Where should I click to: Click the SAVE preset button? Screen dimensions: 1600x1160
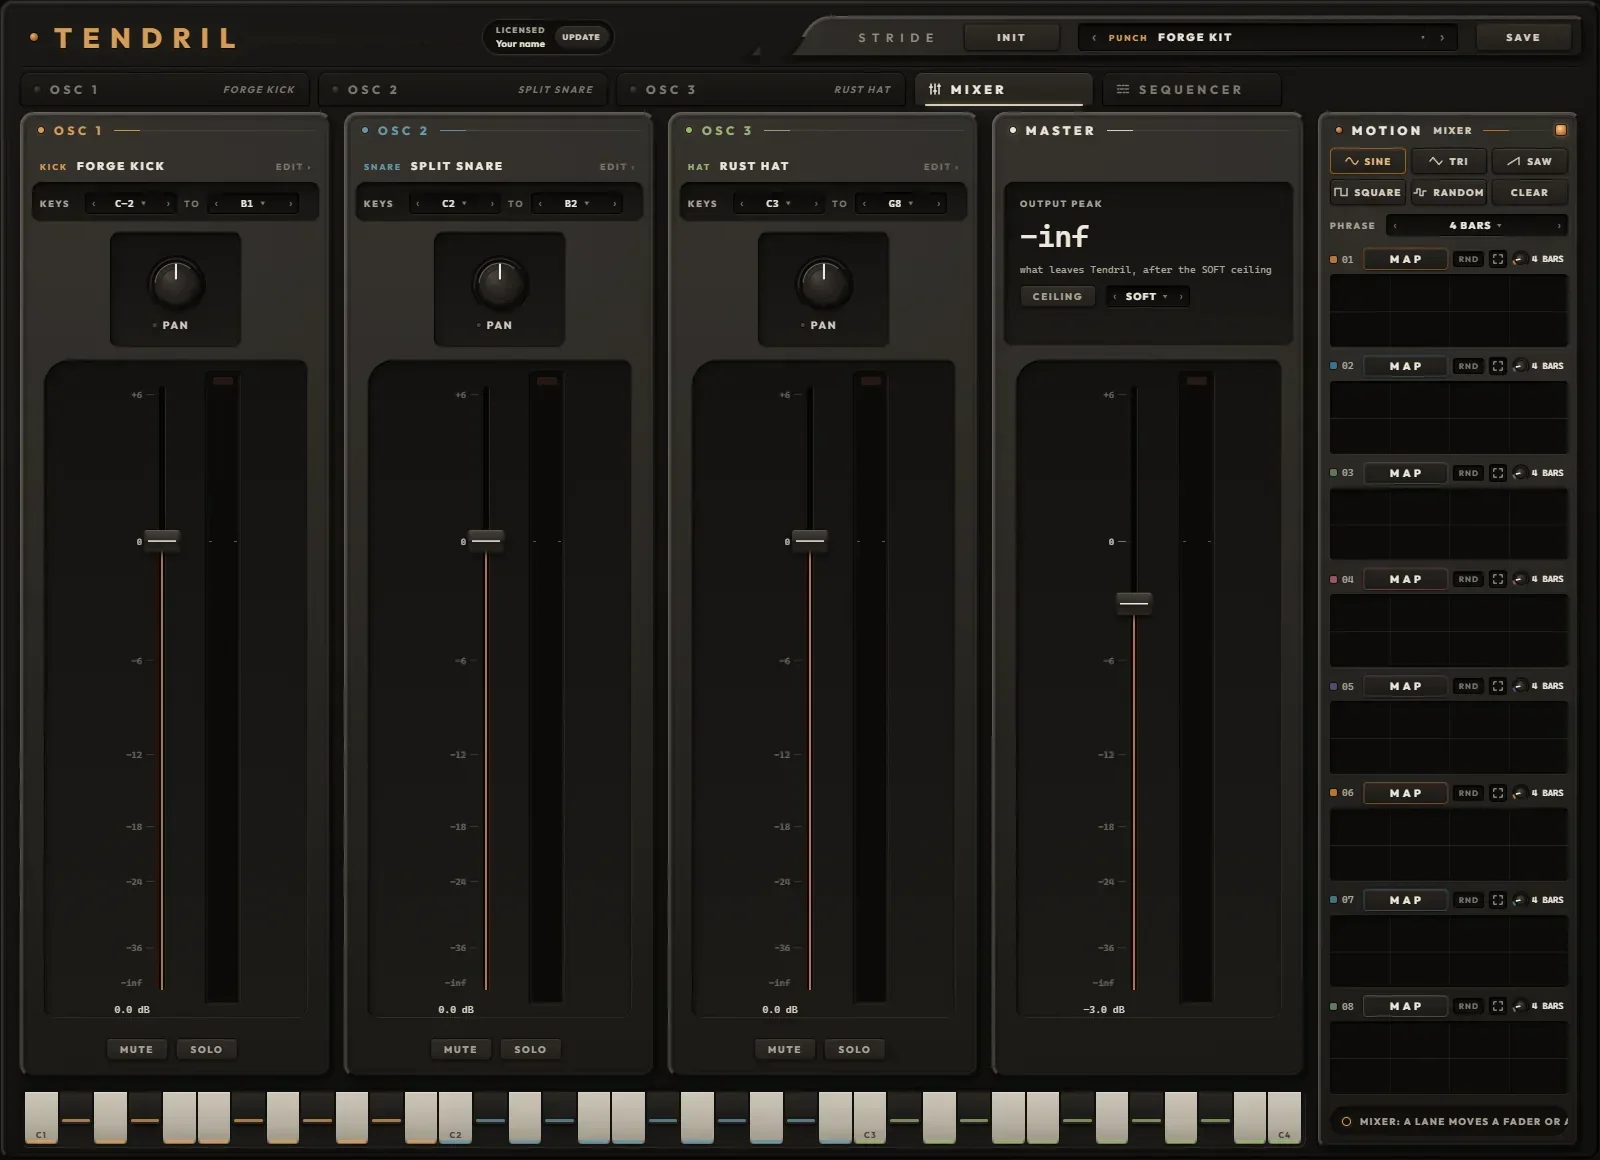click(1523, 37)
